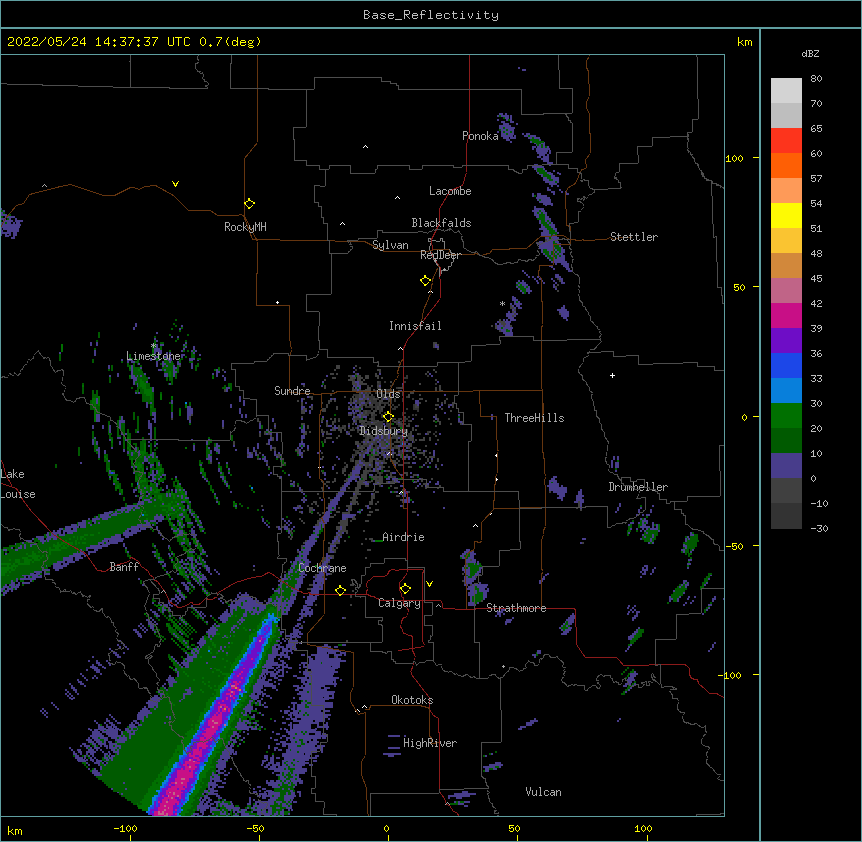This screenshot has height=842, width=862.
Task: Click the Lacombe city label
Action: point(450,191)
